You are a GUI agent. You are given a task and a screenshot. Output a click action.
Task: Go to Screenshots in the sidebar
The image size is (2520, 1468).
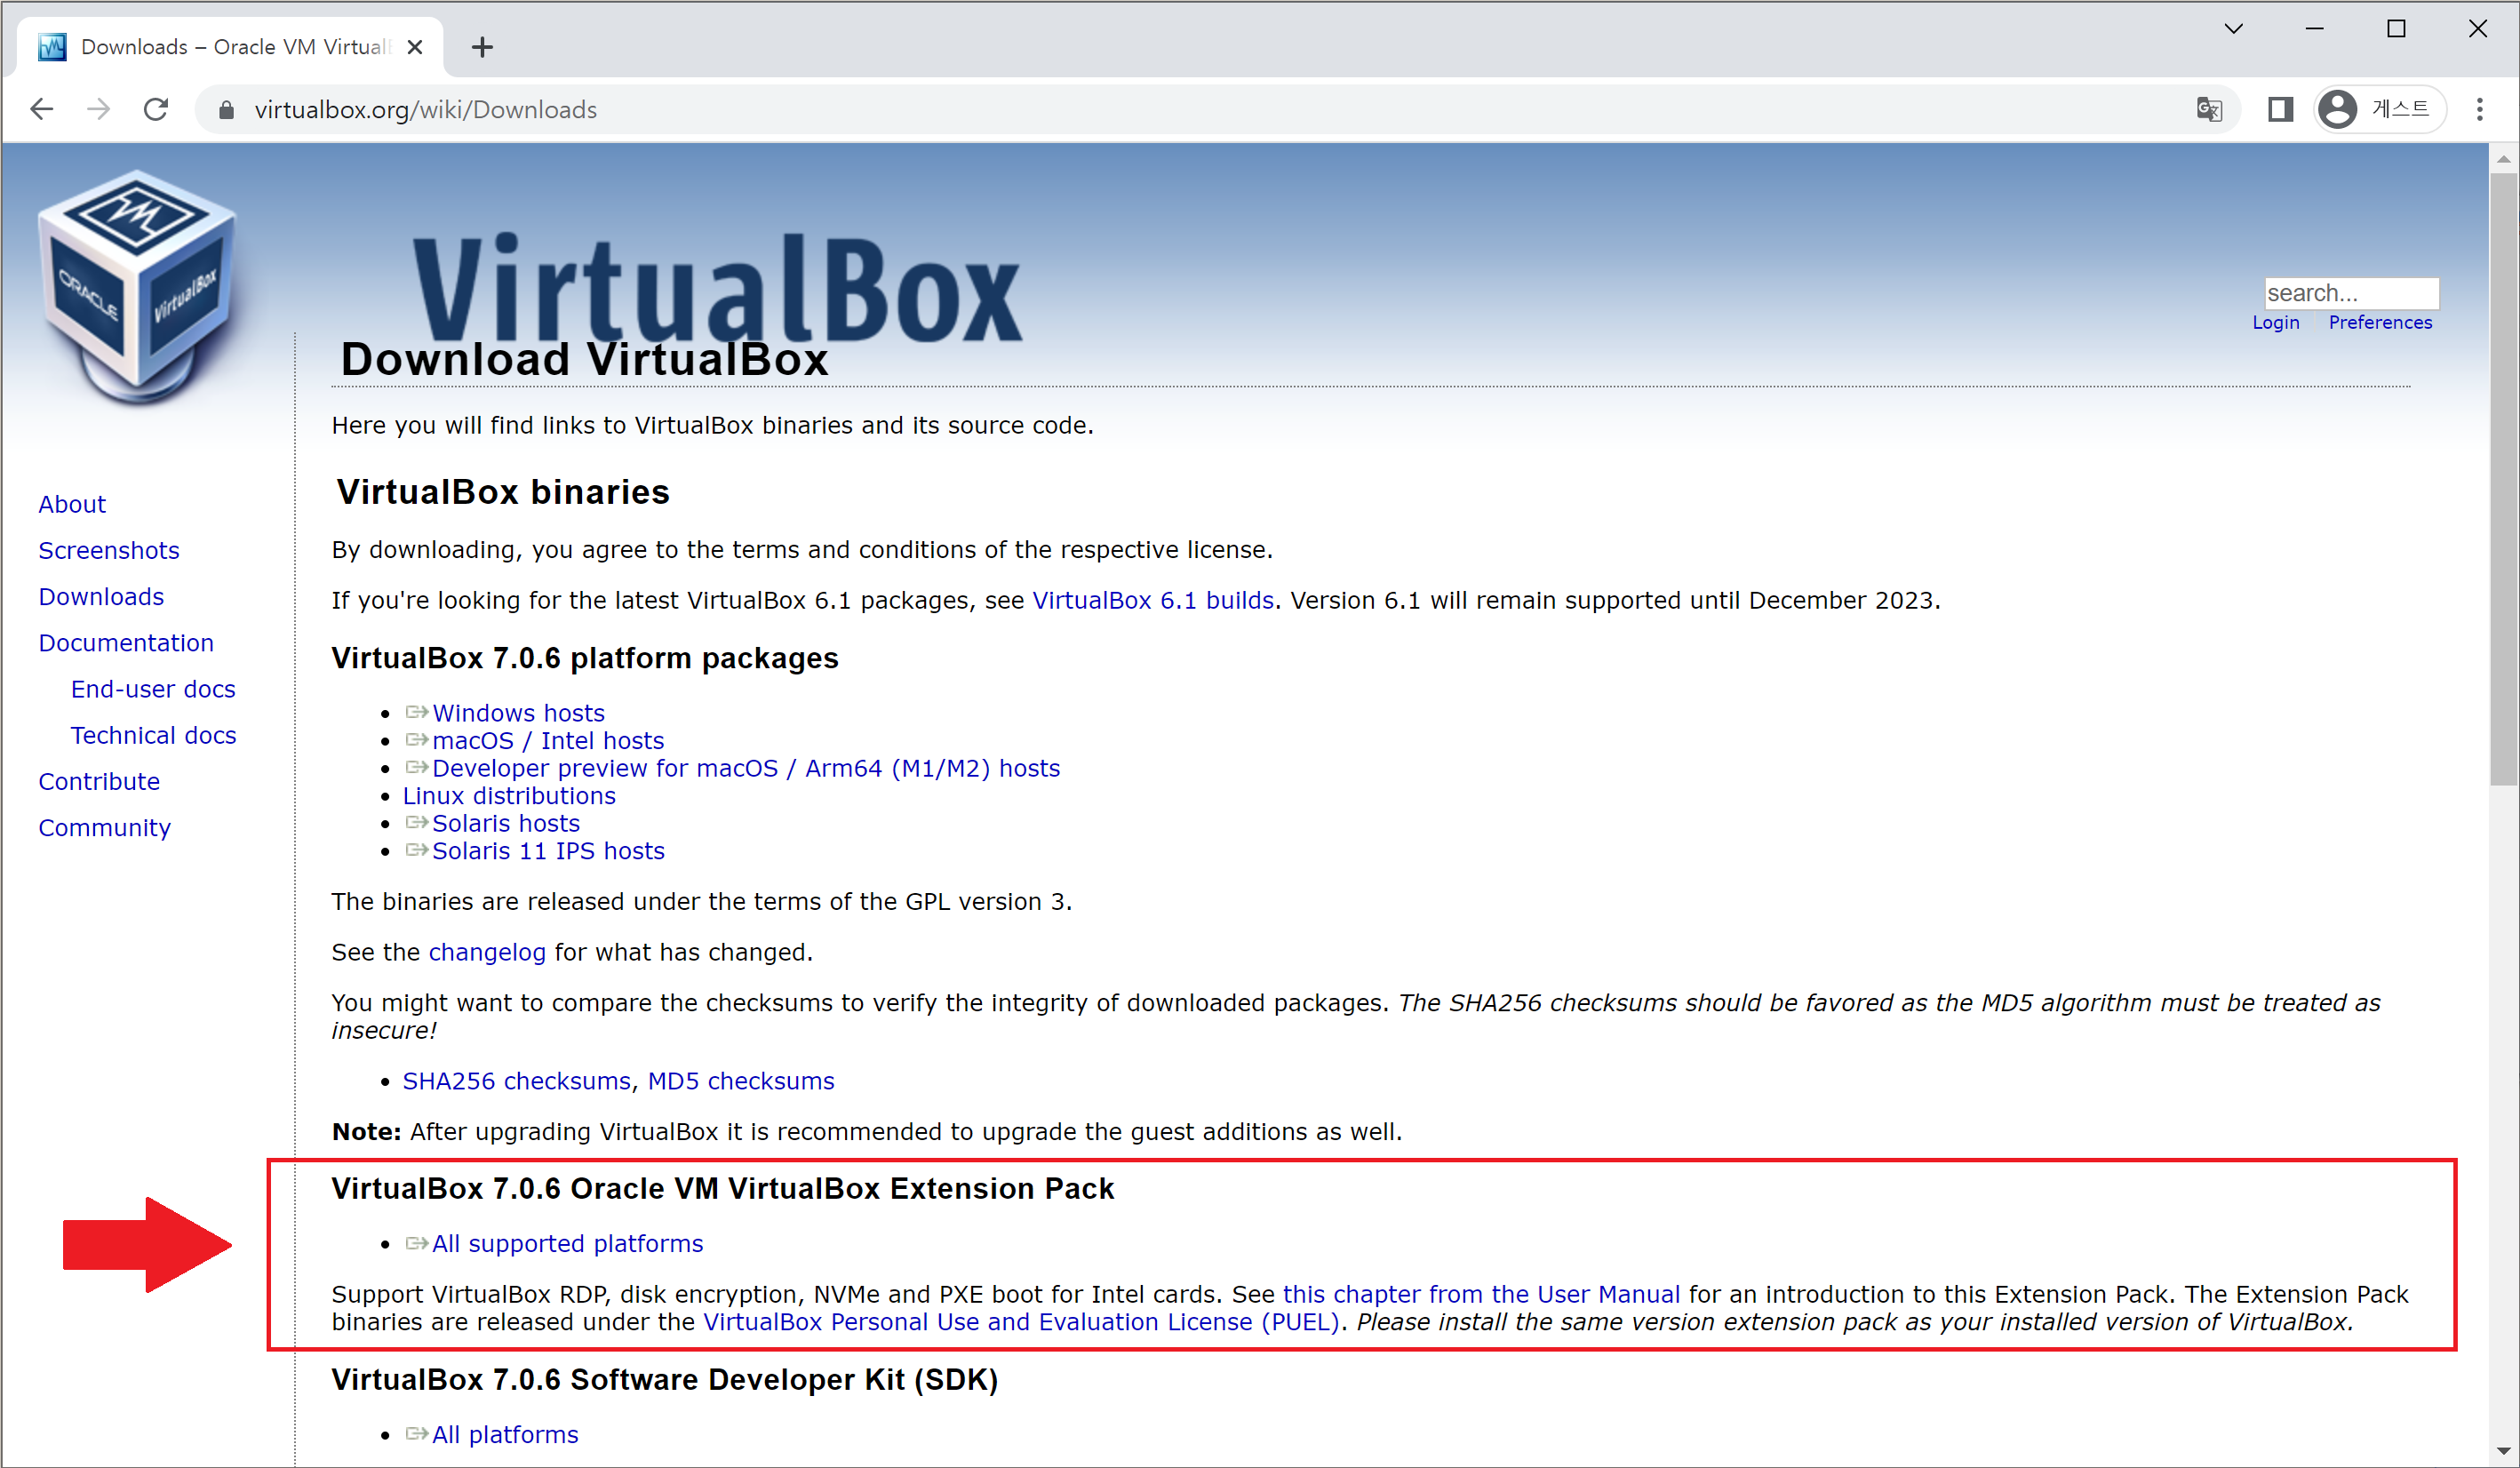click(108, 550)
